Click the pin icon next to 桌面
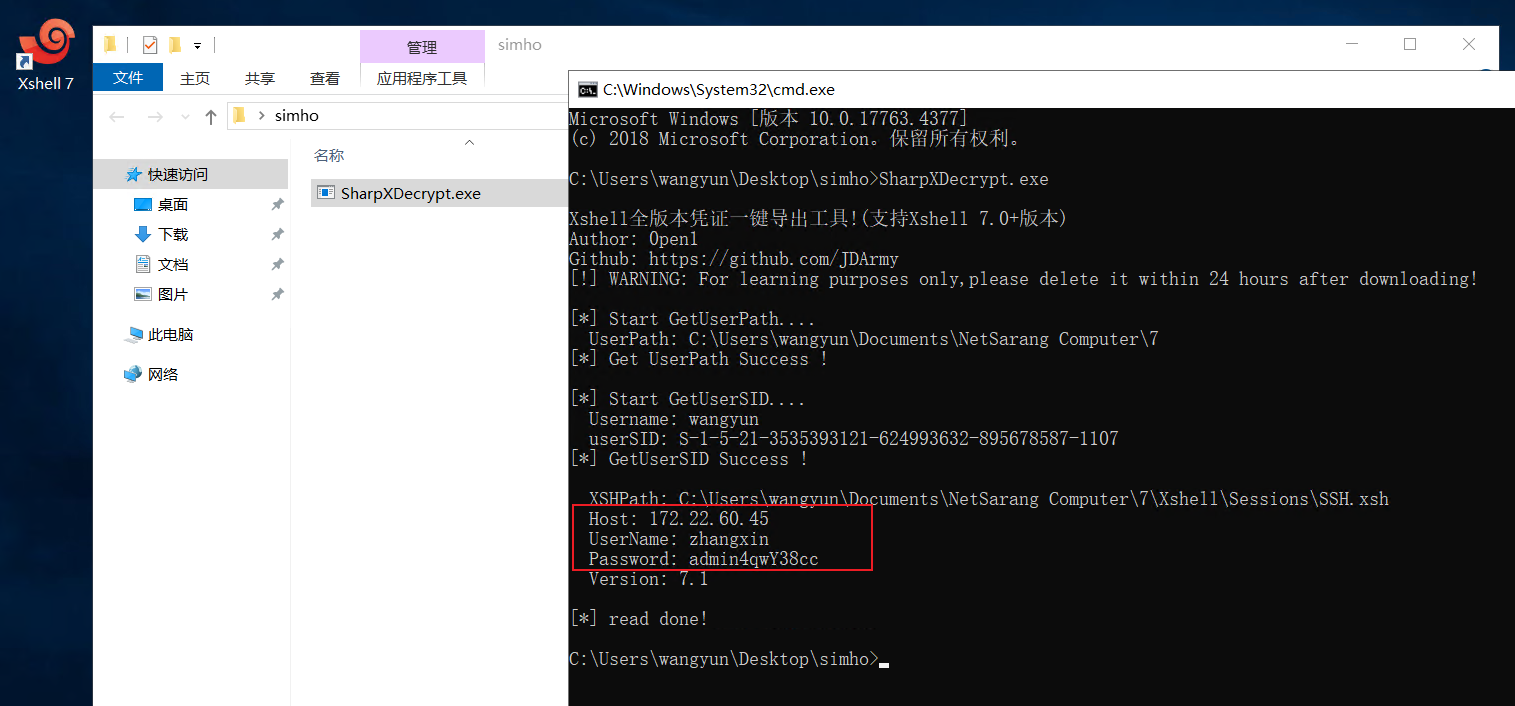This screenshot has height=706, width=1515. coord(277,204)
